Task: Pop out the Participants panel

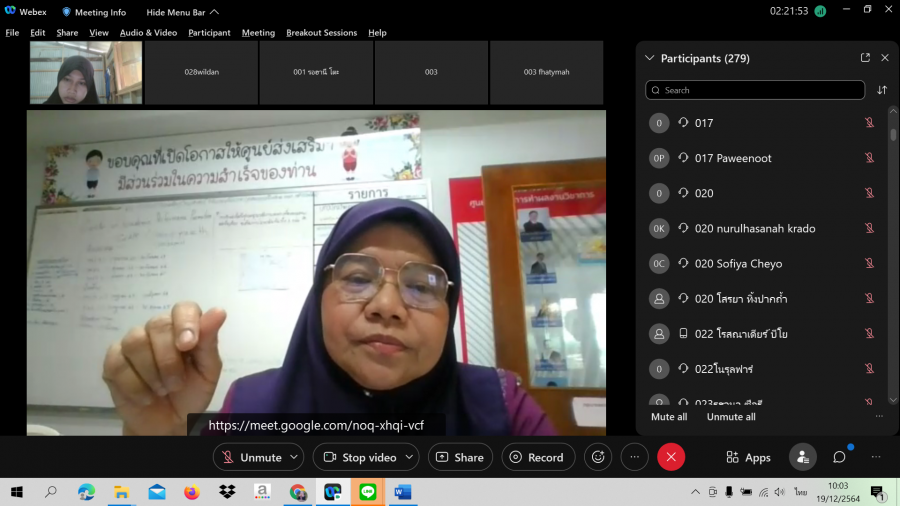Action: 865,58
